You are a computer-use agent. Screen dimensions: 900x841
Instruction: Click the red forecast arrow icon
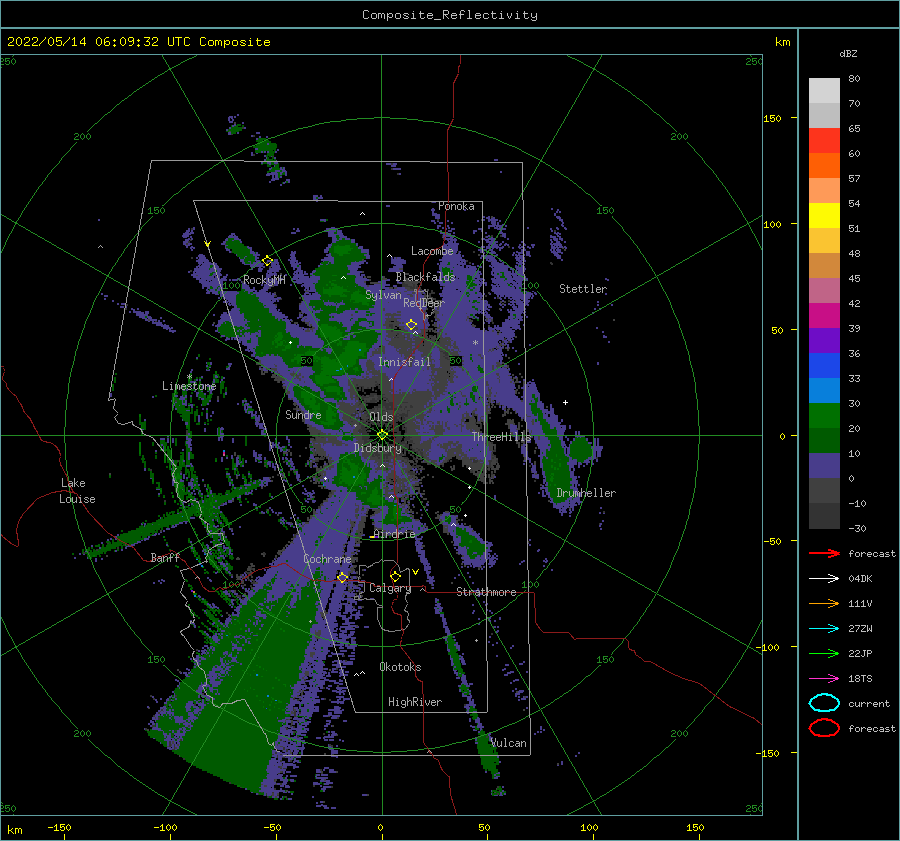(x=824, y=553)
